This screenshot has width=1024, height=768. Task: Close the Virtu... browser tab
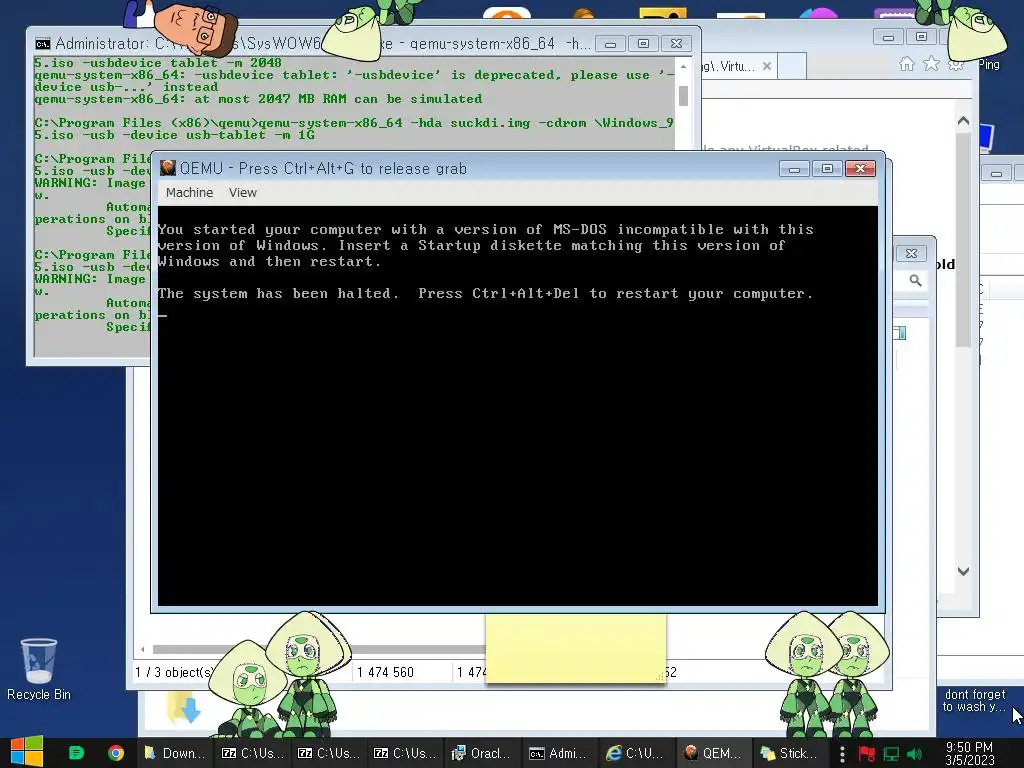[767, 66]
